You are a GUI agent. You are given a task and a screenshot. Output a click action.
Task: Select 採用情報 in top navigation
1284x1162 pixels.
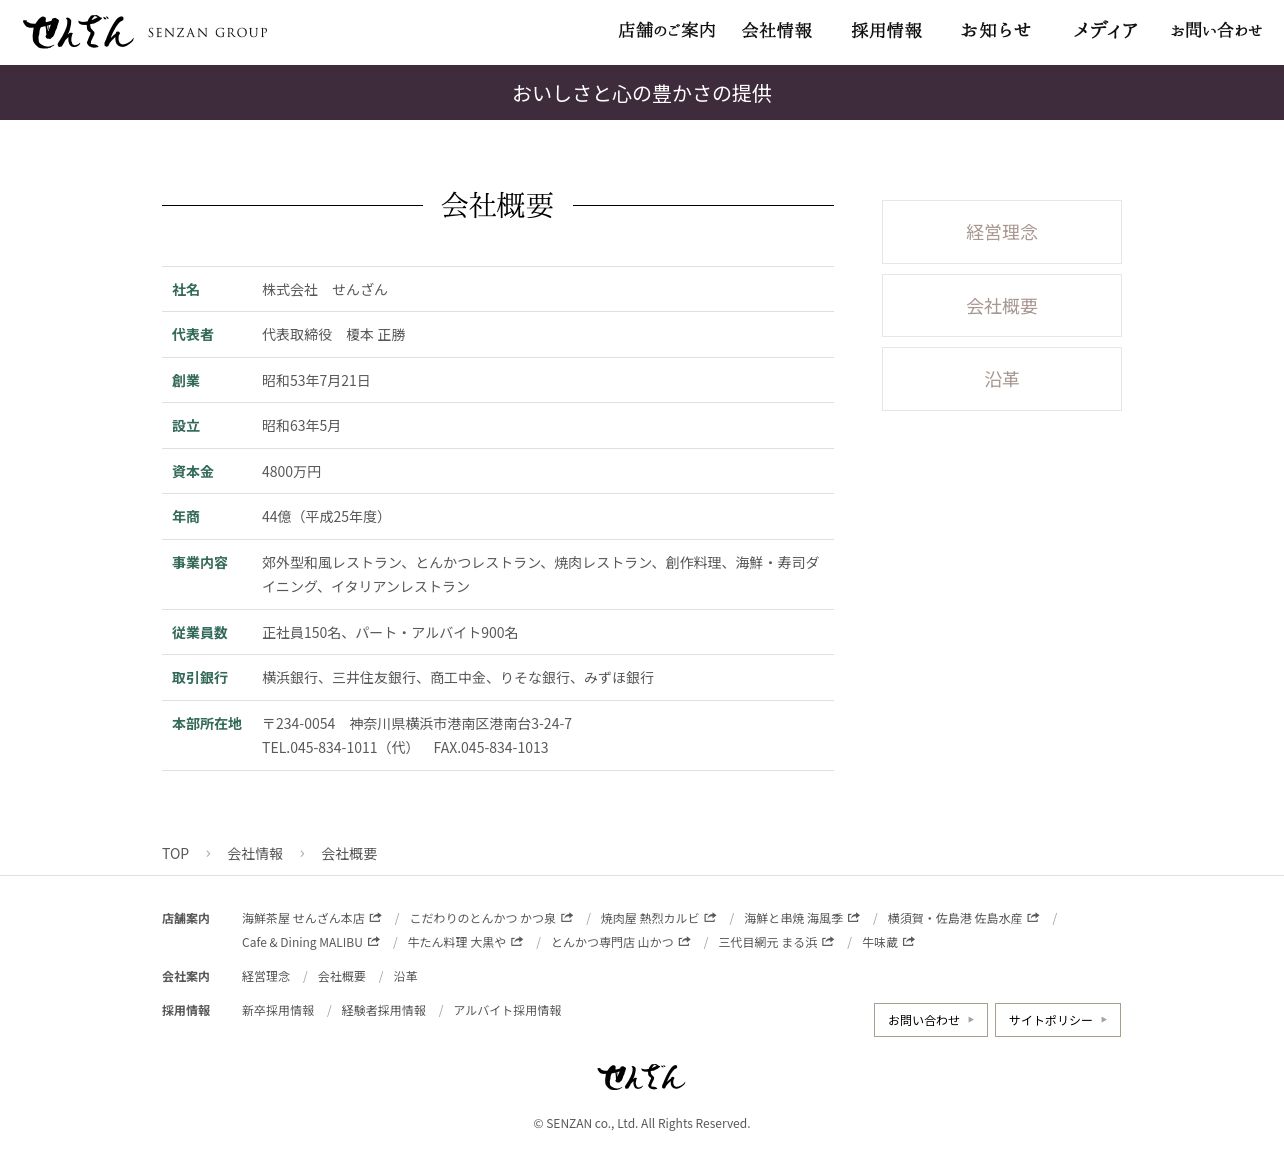(887, 31)
